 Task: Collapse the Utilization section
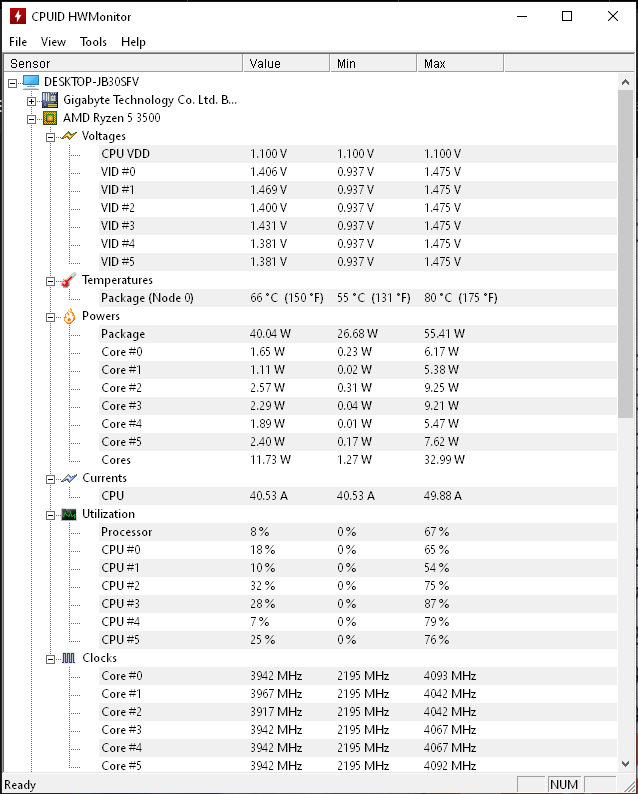(x=51, y=514)
